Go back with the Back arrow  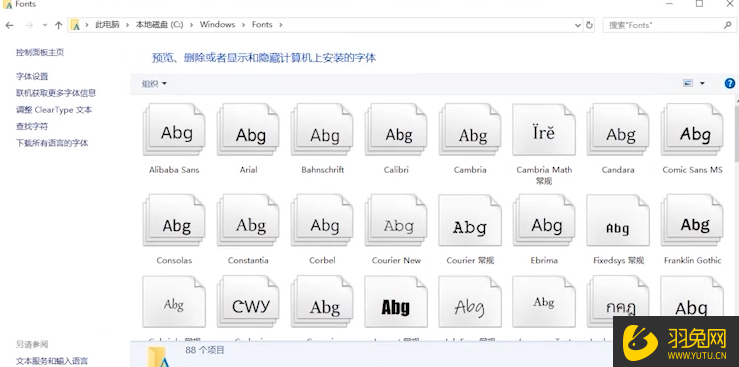[9, 25]
